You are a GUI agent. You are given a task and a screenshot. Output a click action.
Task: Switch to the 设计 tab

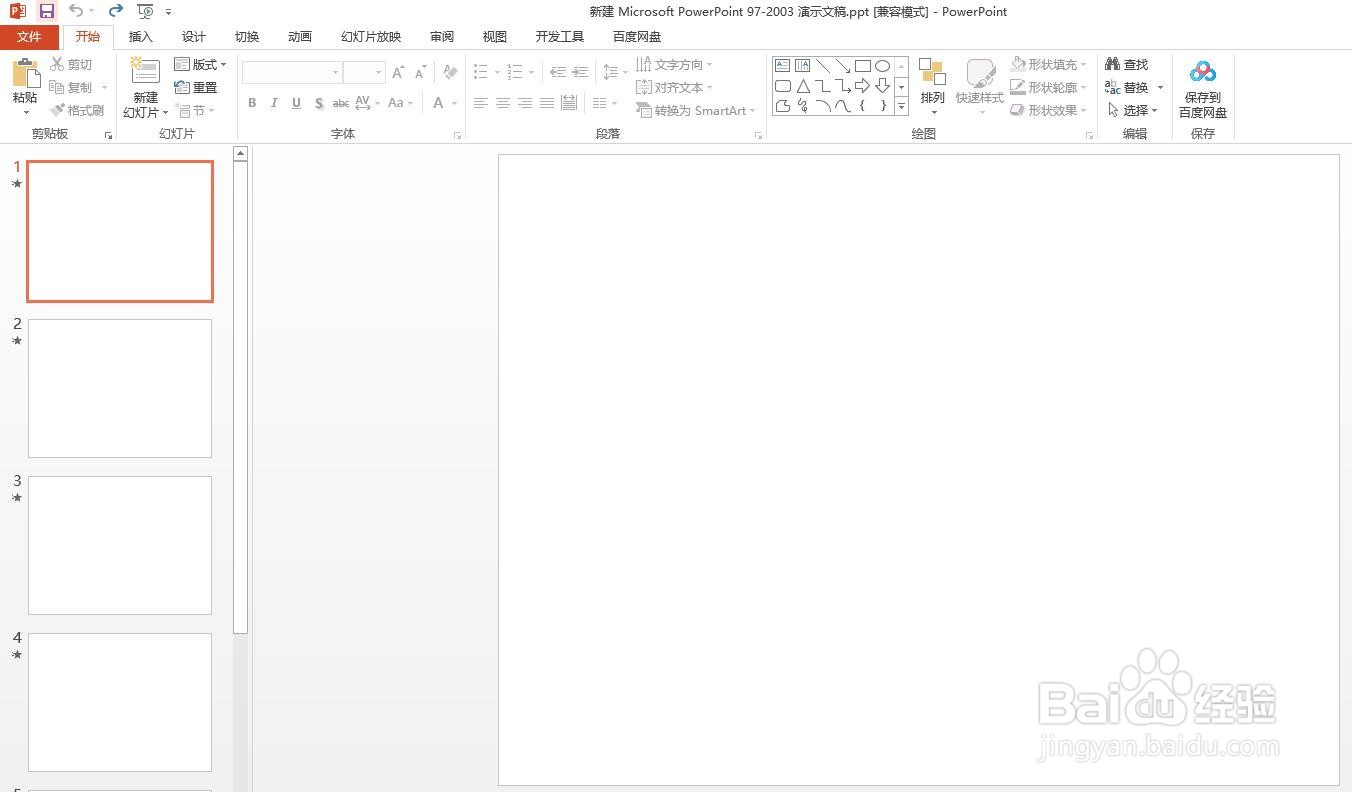coord(194,37)
